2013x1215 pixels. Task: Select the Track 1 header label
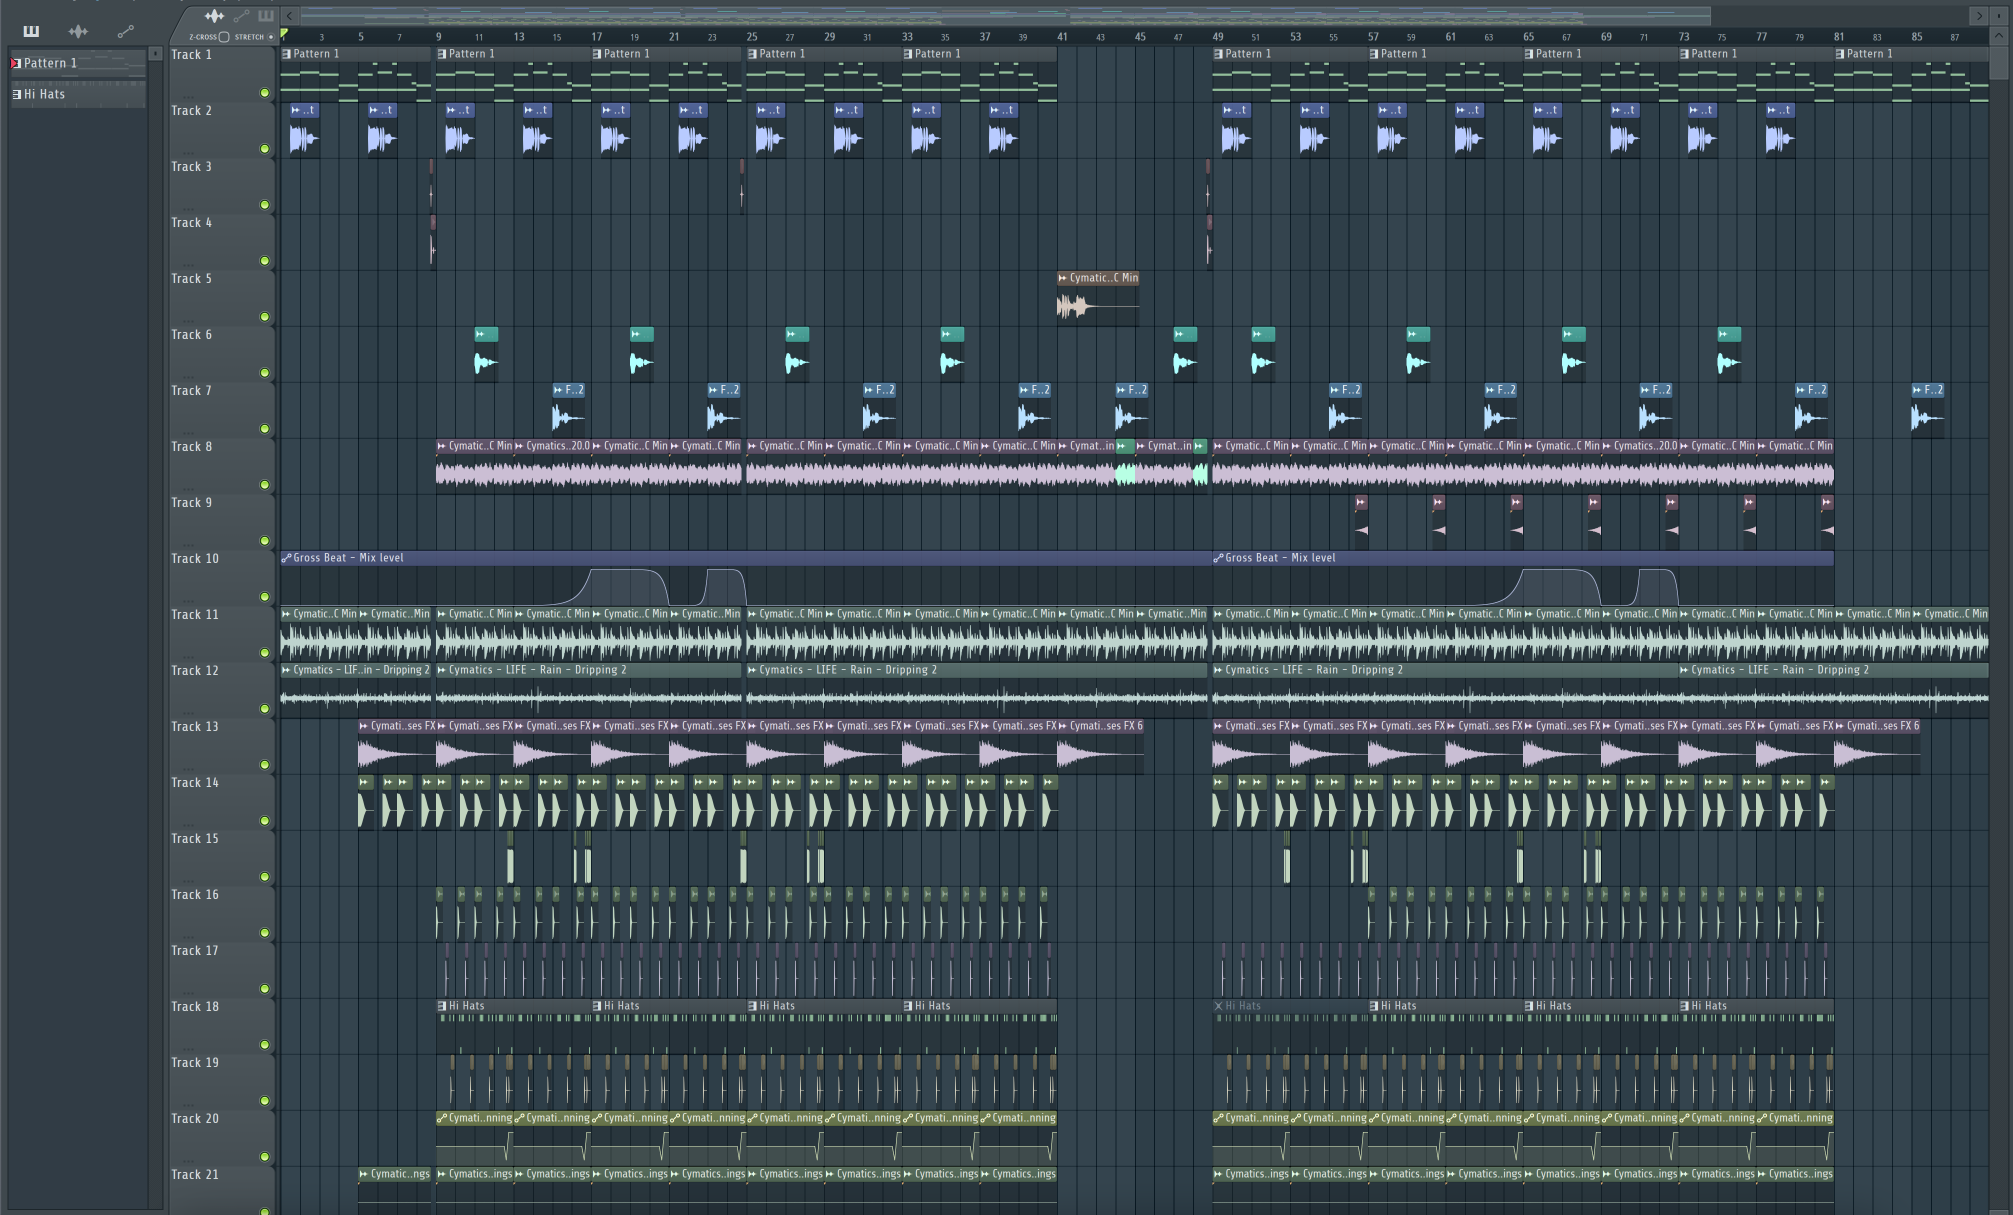191,55
